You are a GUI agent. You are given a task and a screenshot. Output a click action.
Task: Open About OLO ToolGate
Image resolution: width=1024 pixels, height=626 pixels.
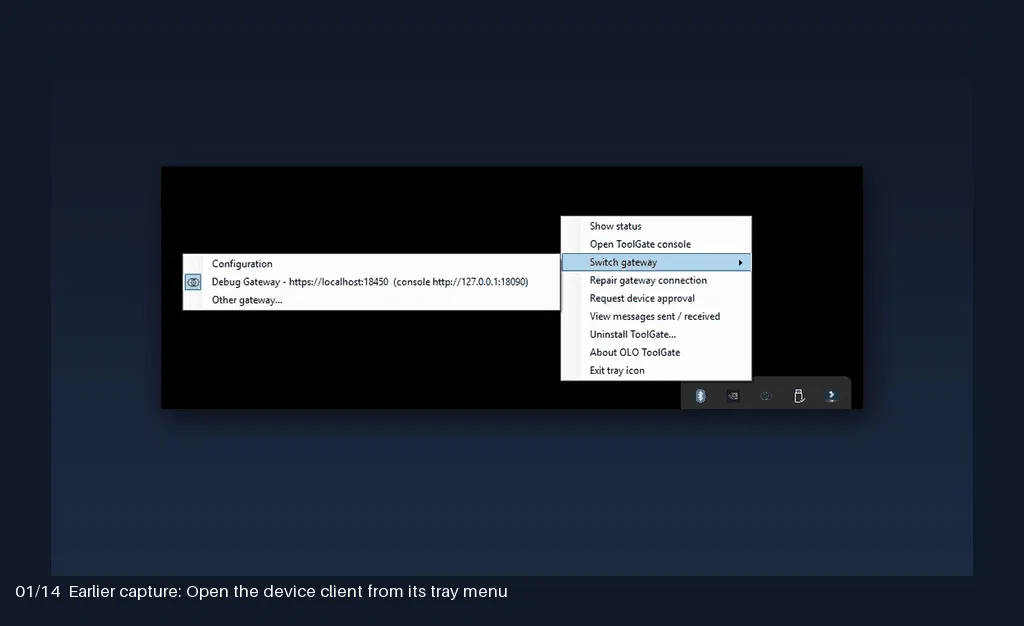click(656, 352)
